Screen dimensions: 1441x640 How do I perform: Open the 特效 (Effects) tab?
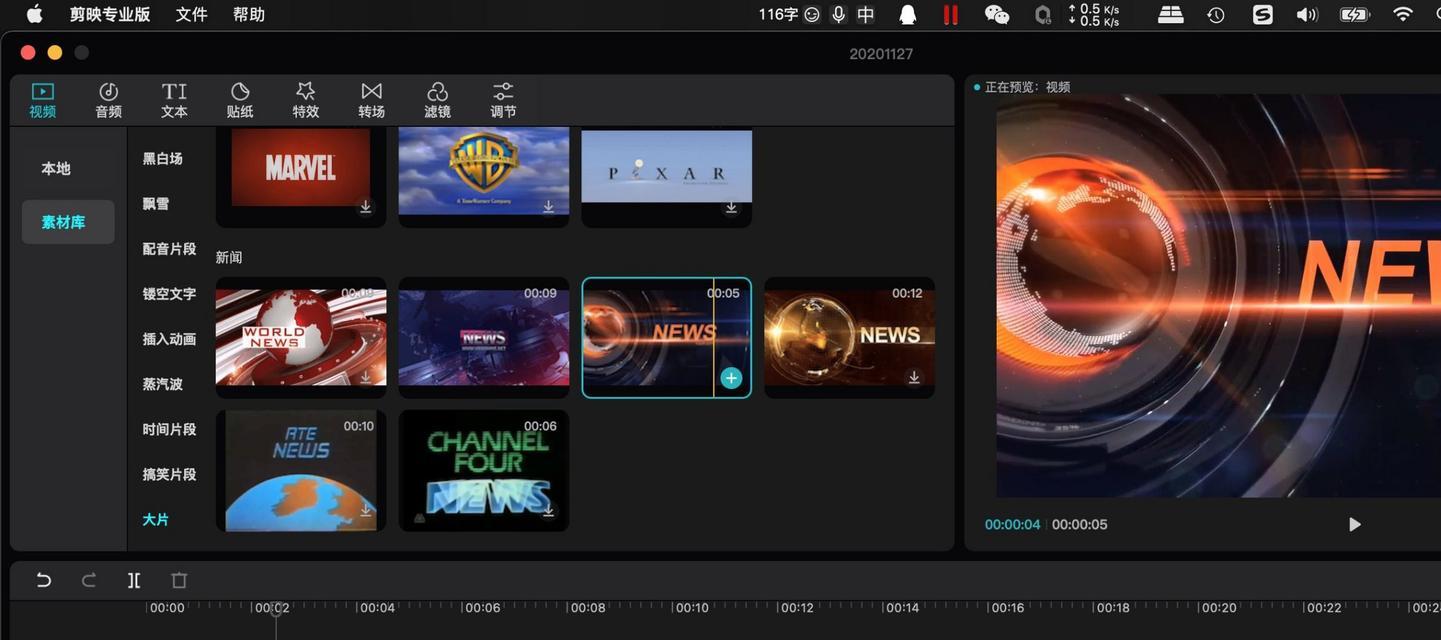tap(306, 101)
